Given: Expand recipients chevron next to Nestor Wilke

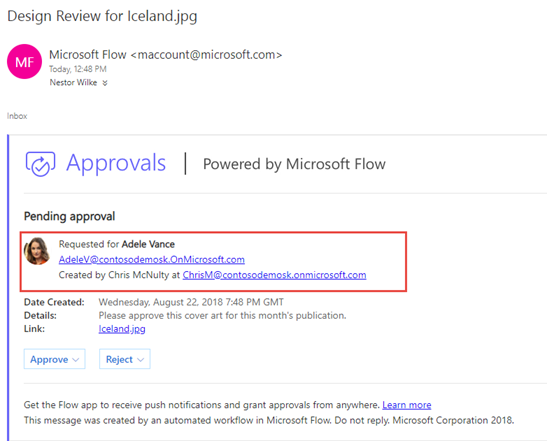Looking at the screenshot, I should (x=105, y=83).
